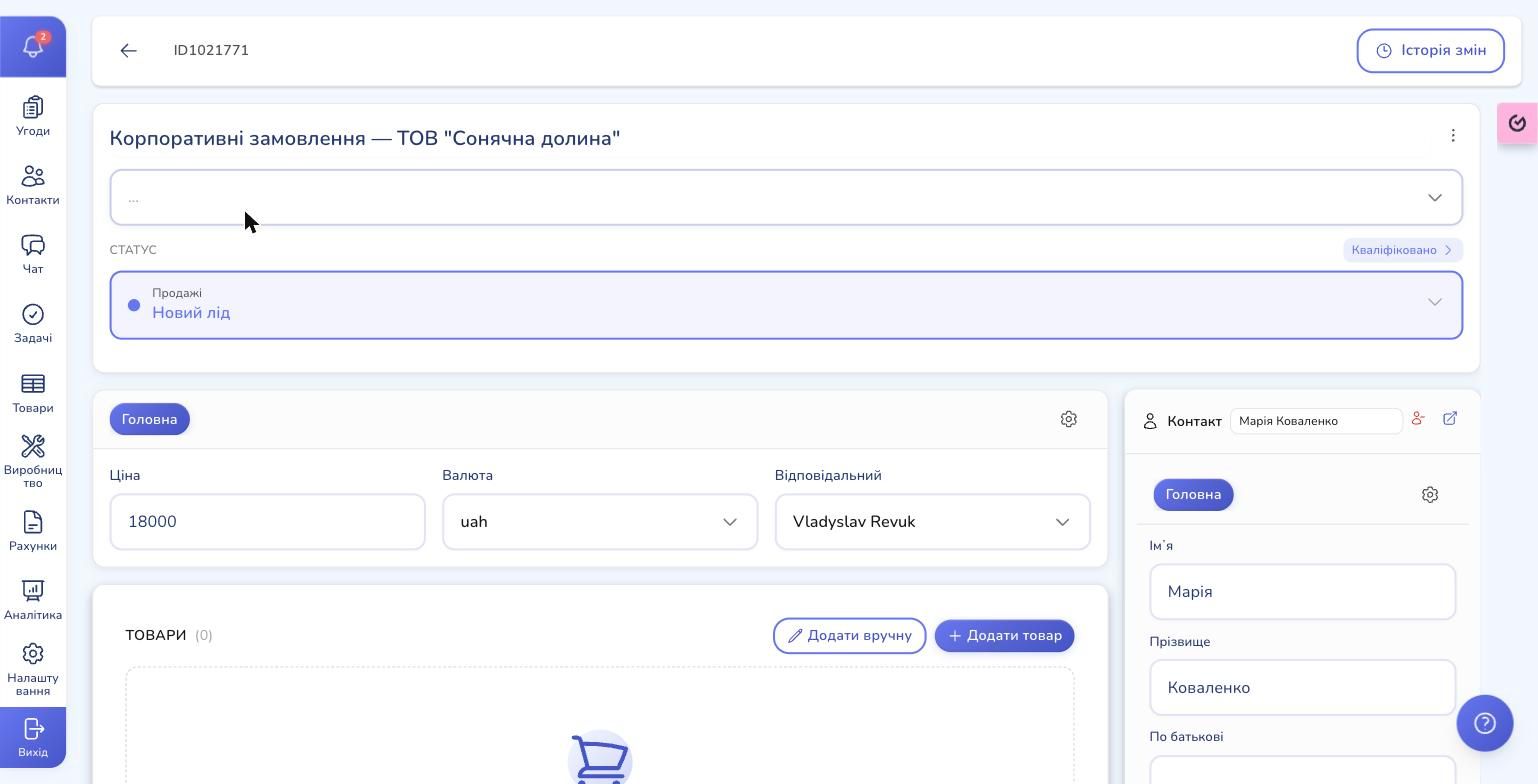Viewport: 1538px width, 784px height.
Task: Open the Новий лід status dropdown
Action: [x=786, y=305]
